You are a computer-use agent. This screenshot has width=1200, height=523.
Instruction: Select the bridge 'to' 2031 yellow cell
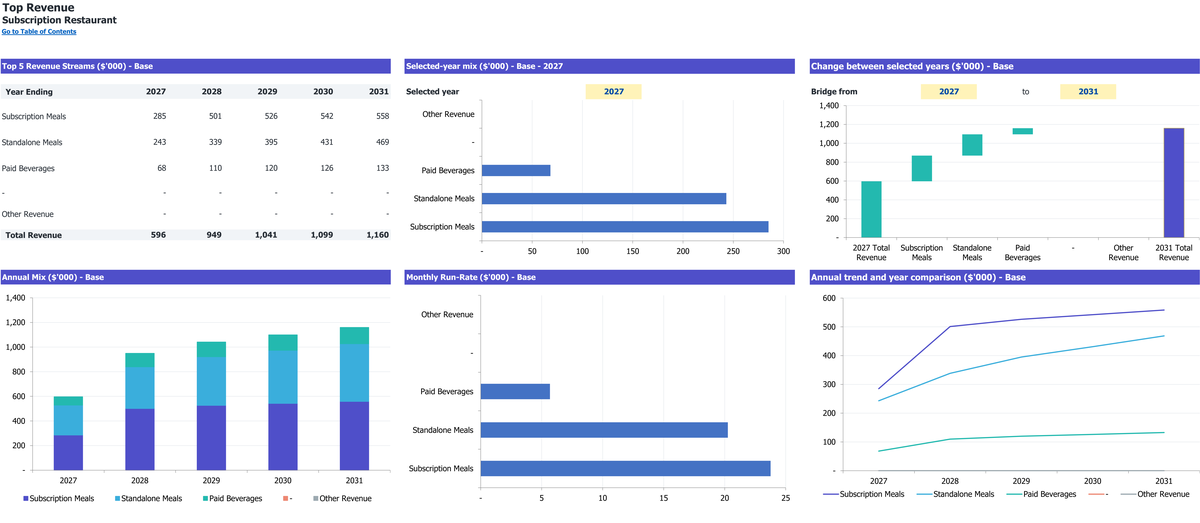(x=1088, y=91)
